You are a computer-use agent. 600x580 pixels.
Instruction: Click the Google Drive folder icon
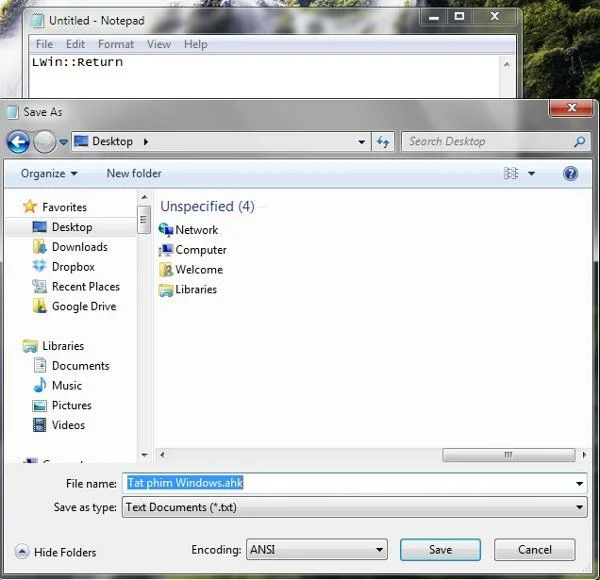coord(39,306)
